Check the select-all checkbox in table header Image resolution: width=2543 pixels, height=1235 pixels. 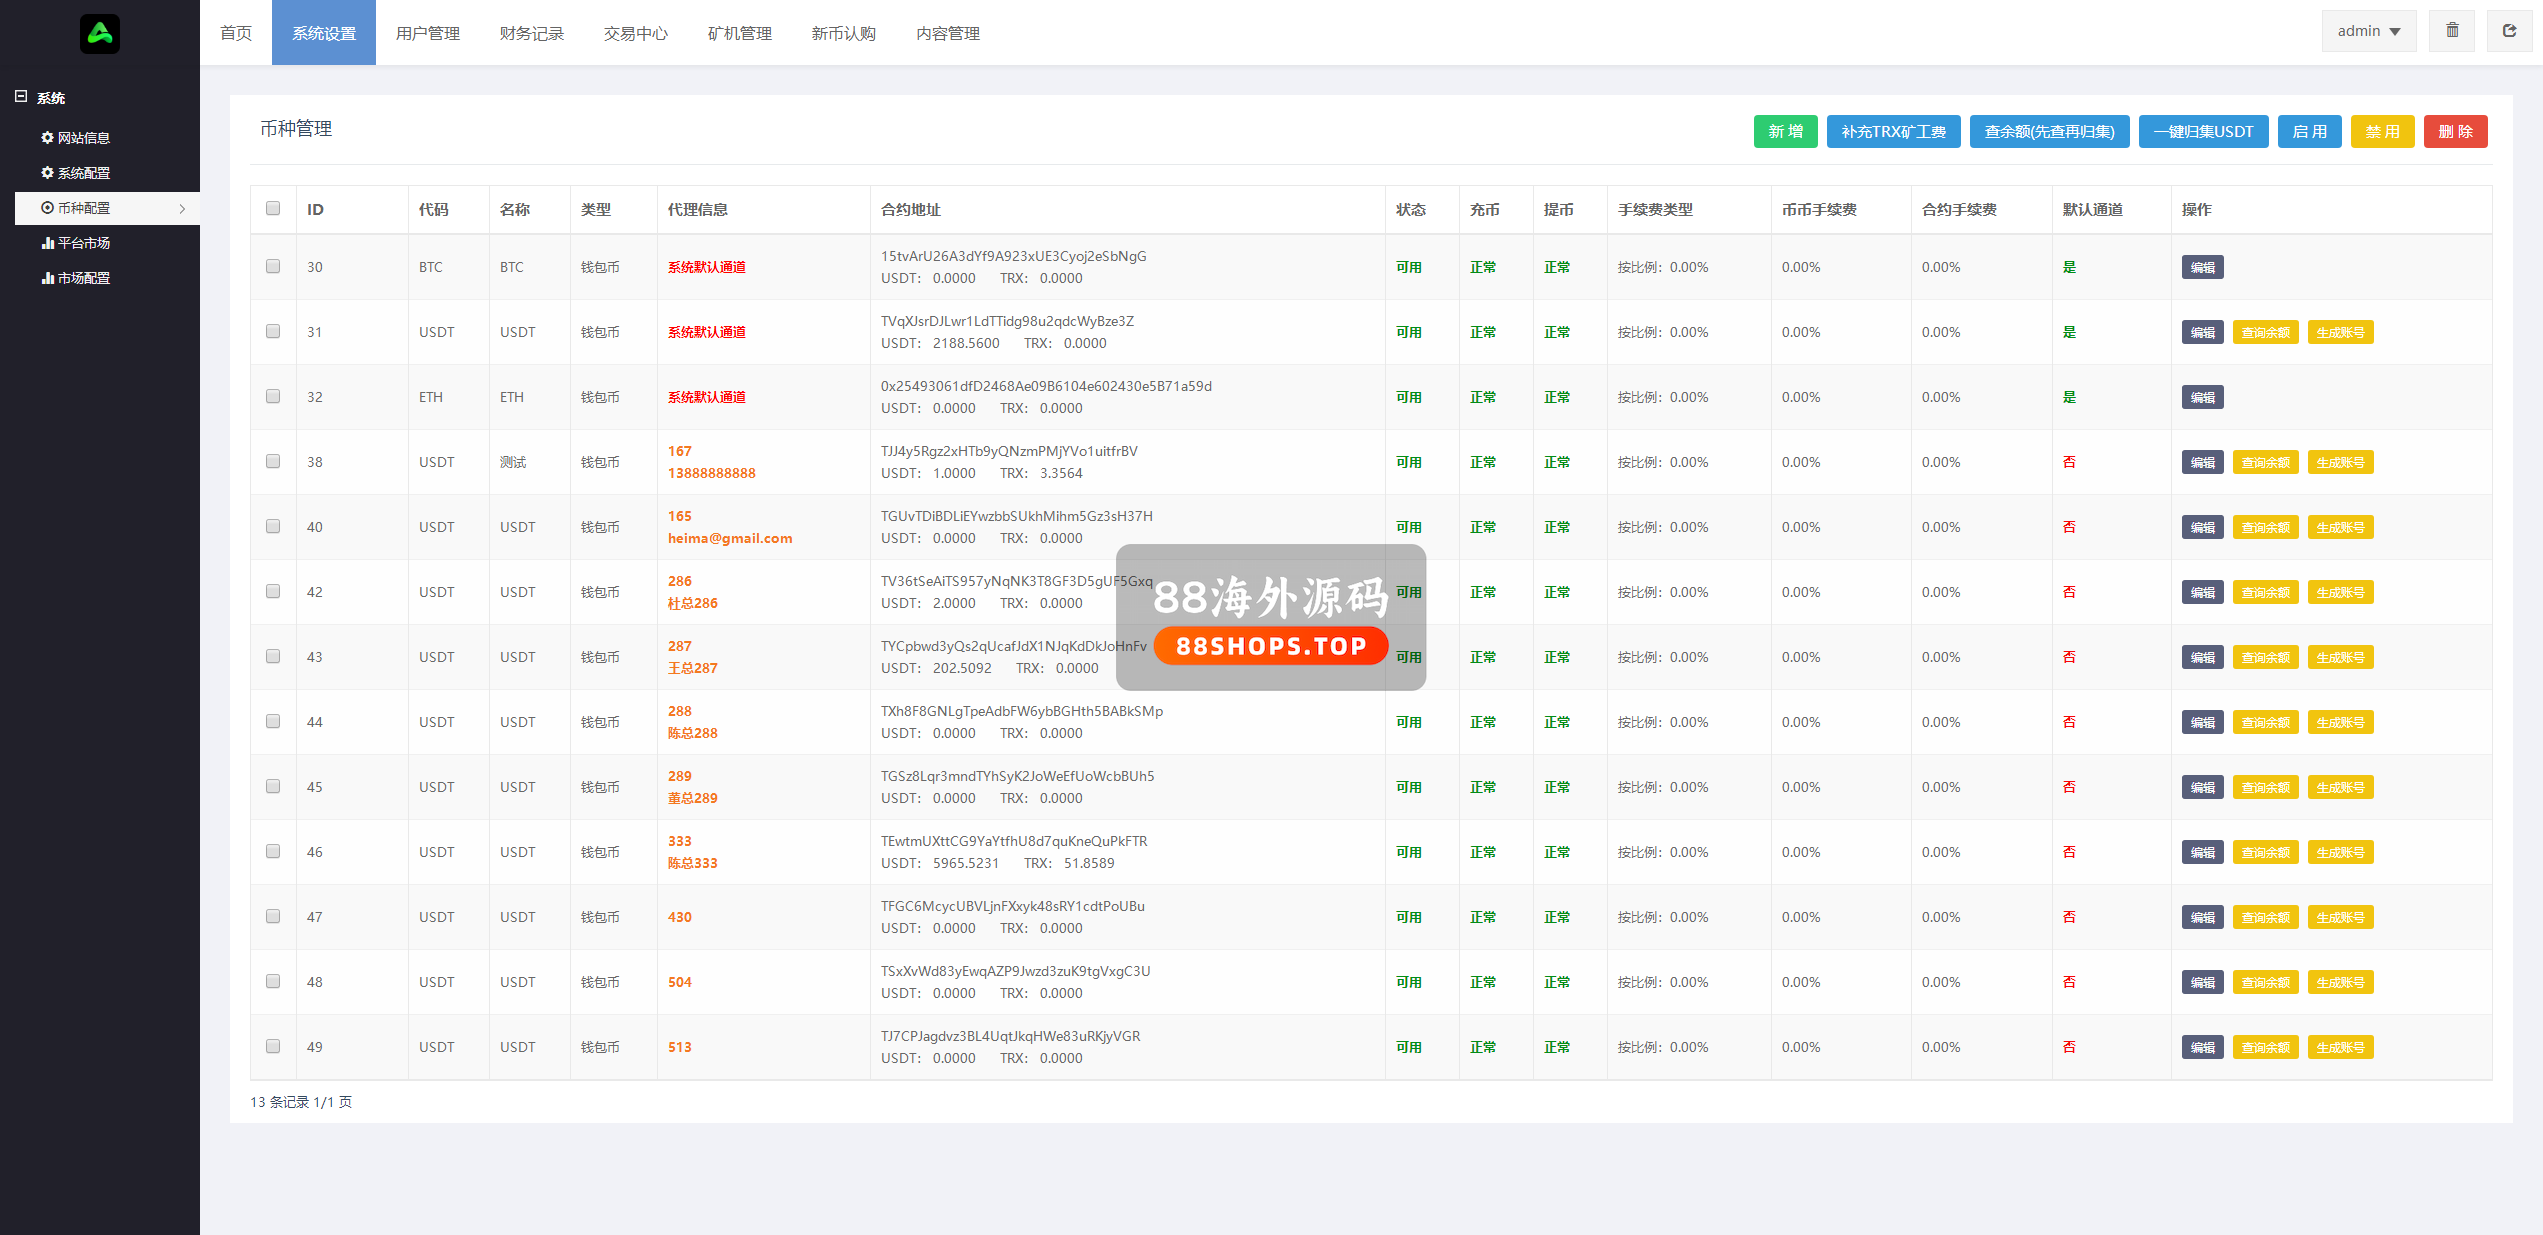[x=273, y=209]
